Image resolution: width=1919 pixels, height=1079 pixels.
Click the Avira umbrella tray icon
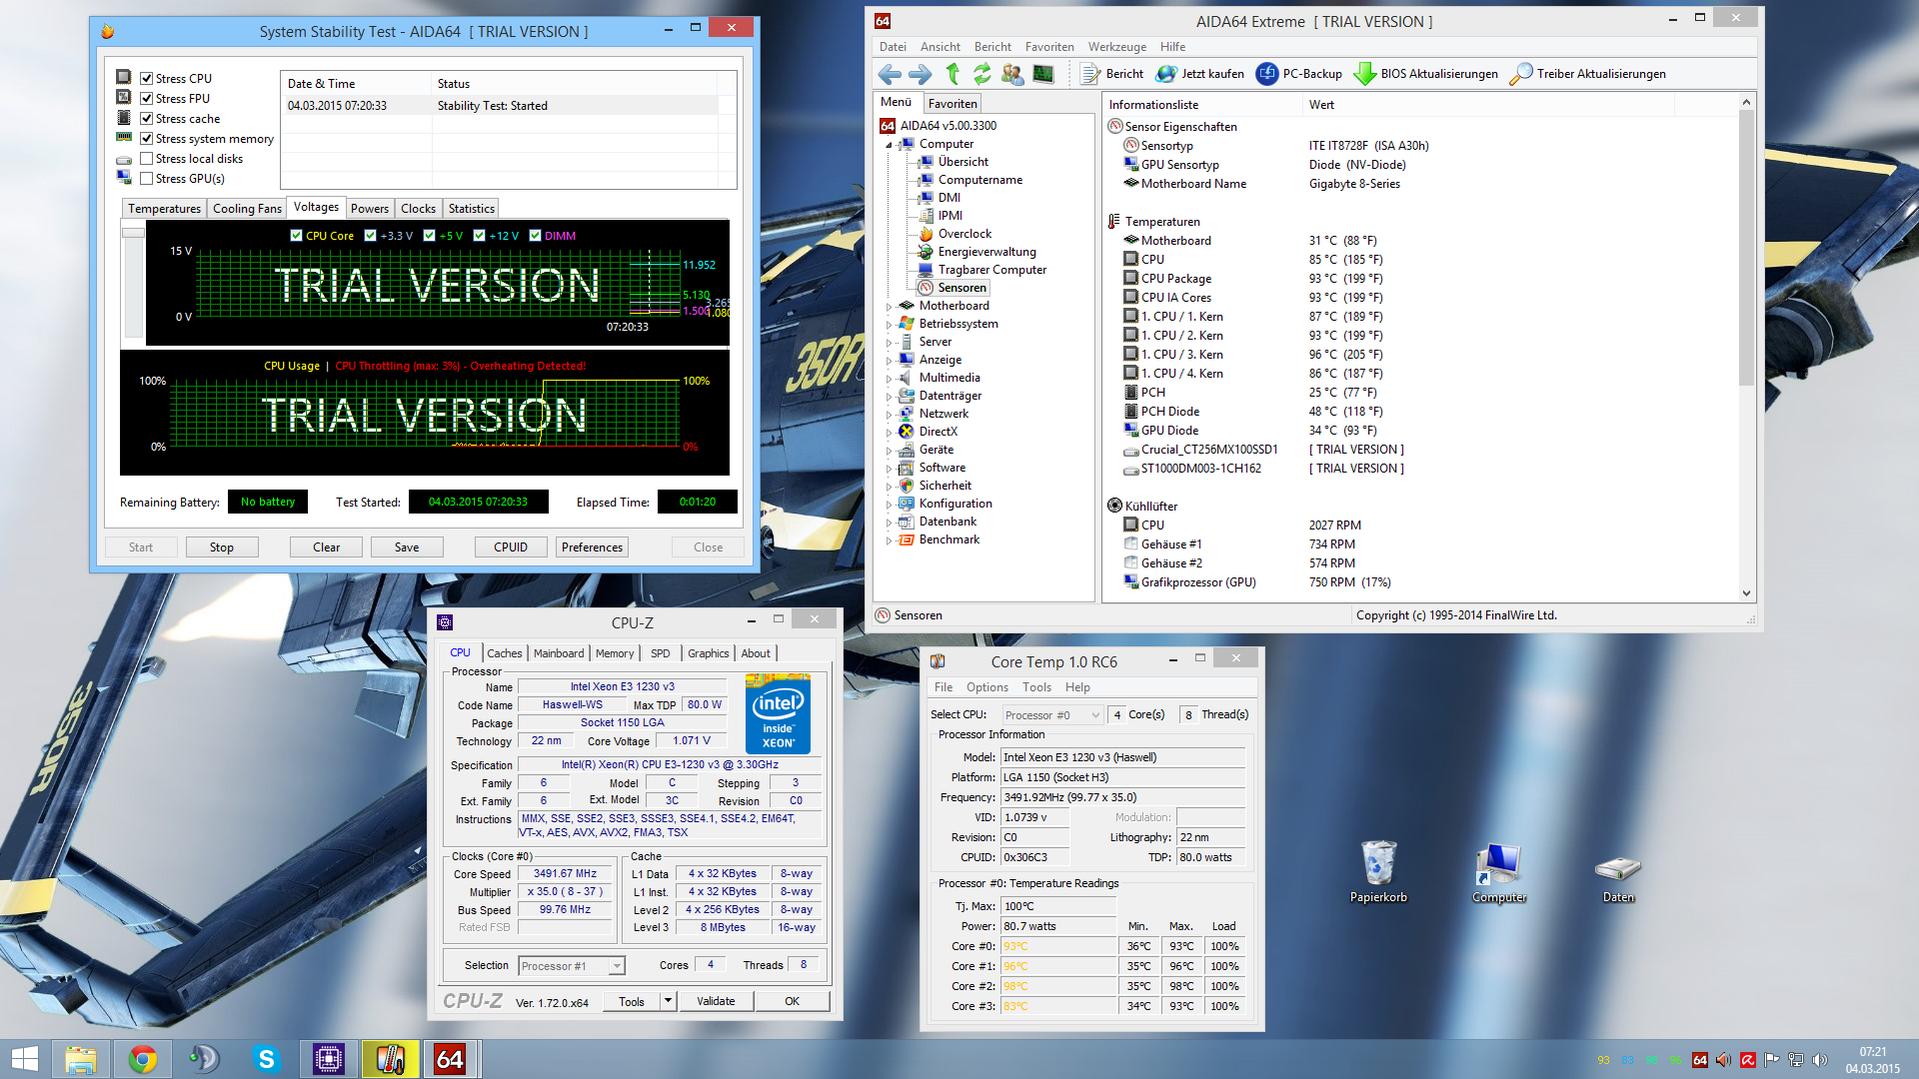click(x=1748, y=1060)
